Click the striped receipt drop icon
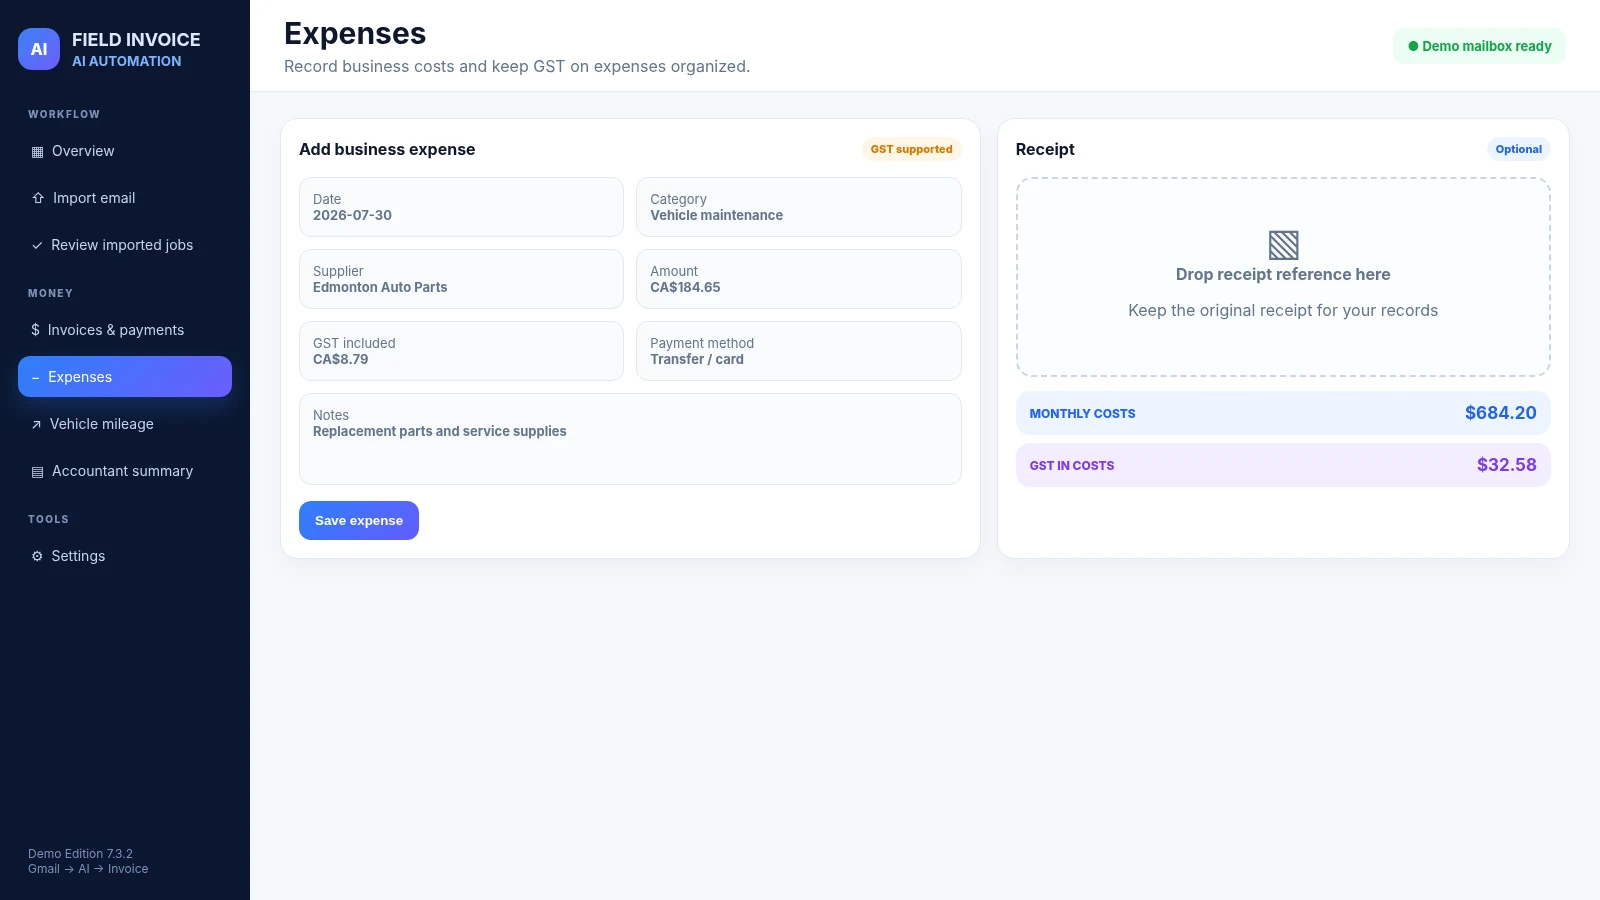This screenshot has width=1600, height=900. [x=1283, y=245]
